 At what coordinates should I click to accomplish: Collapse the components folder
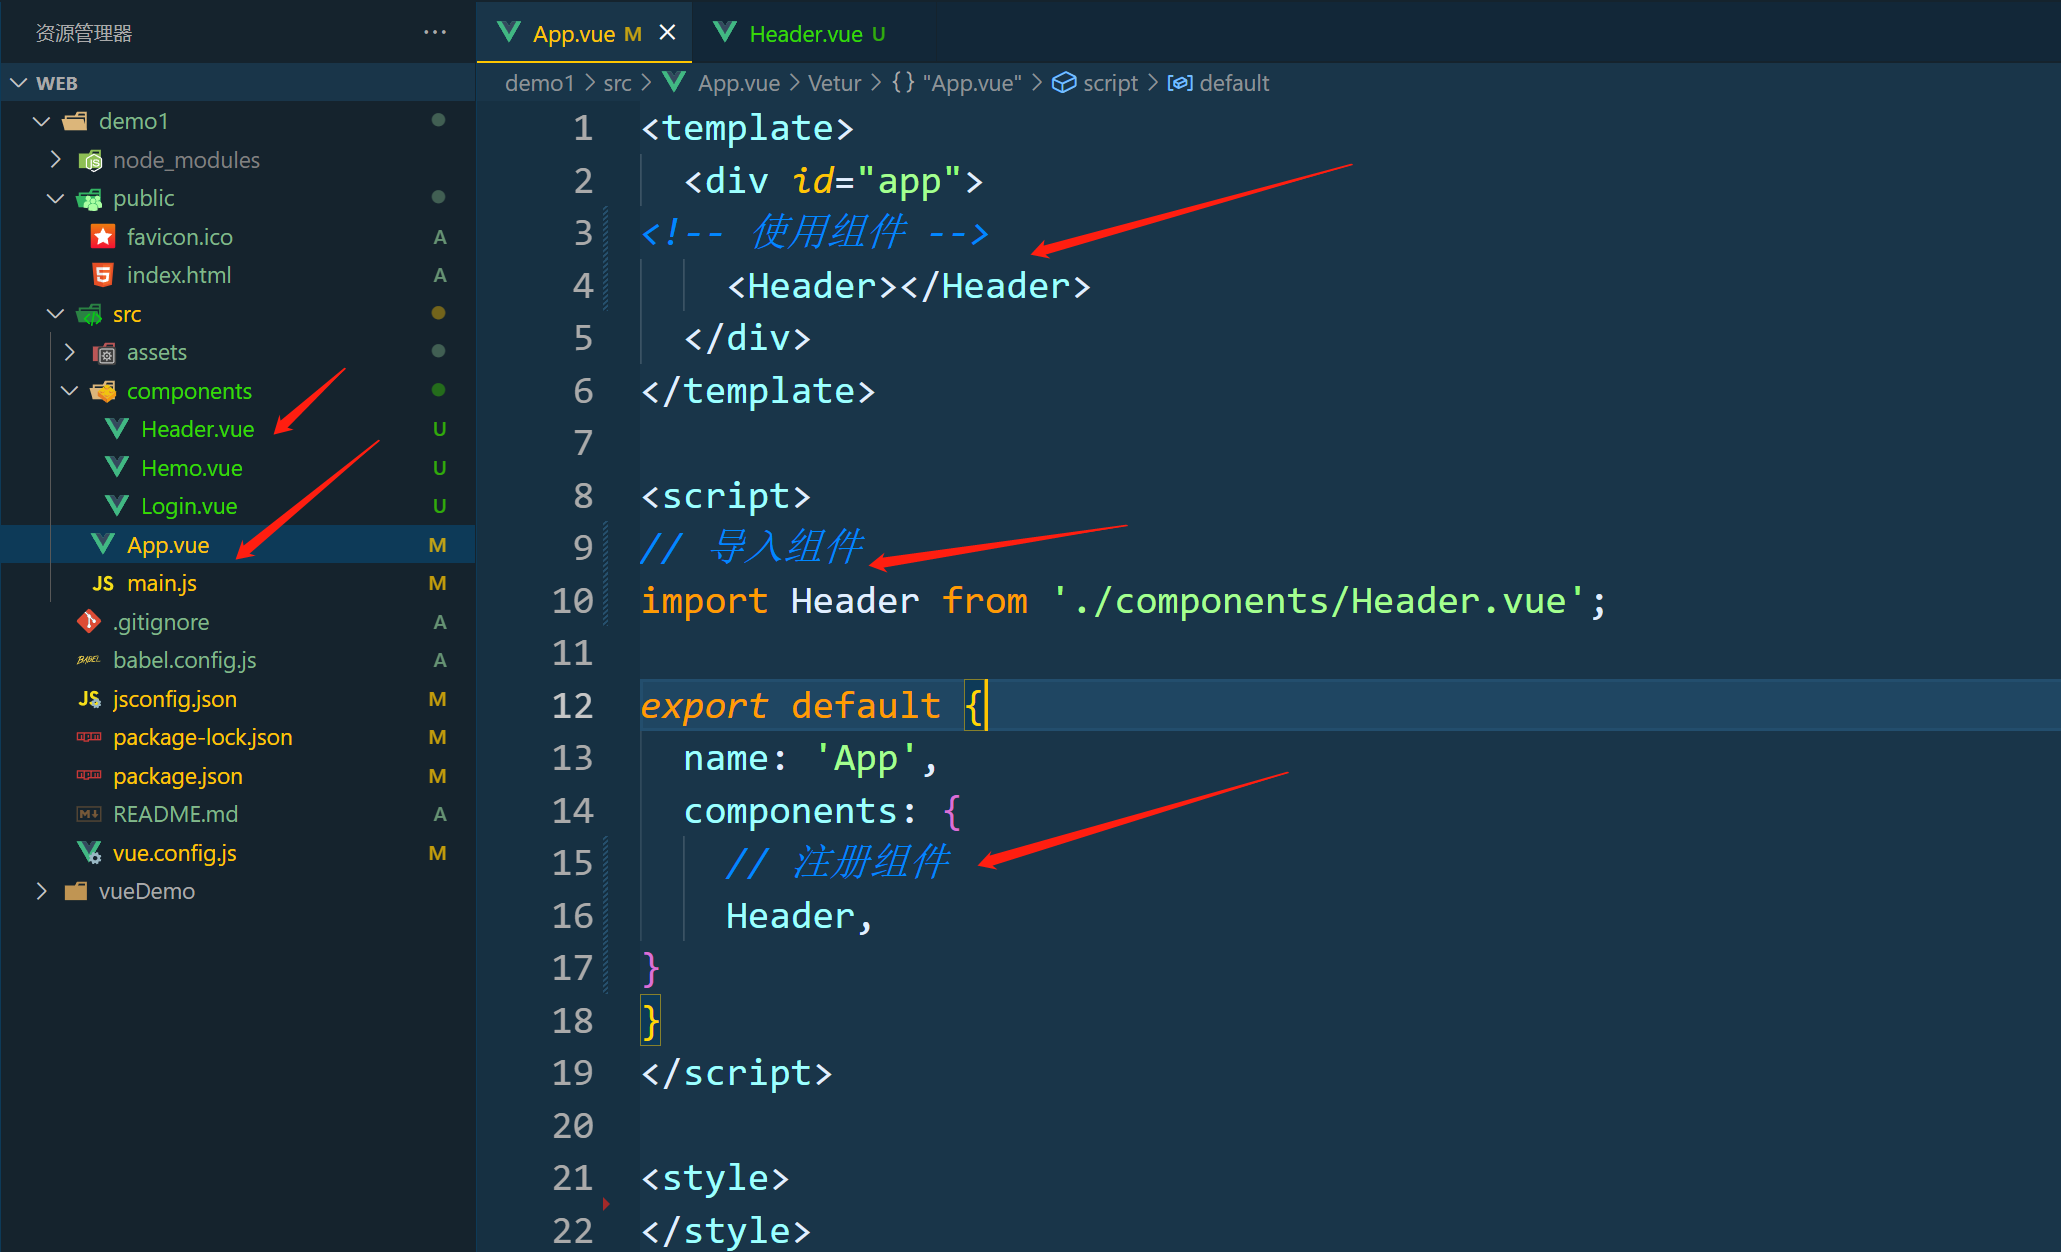pyautogui.click(x=69, y=391)
